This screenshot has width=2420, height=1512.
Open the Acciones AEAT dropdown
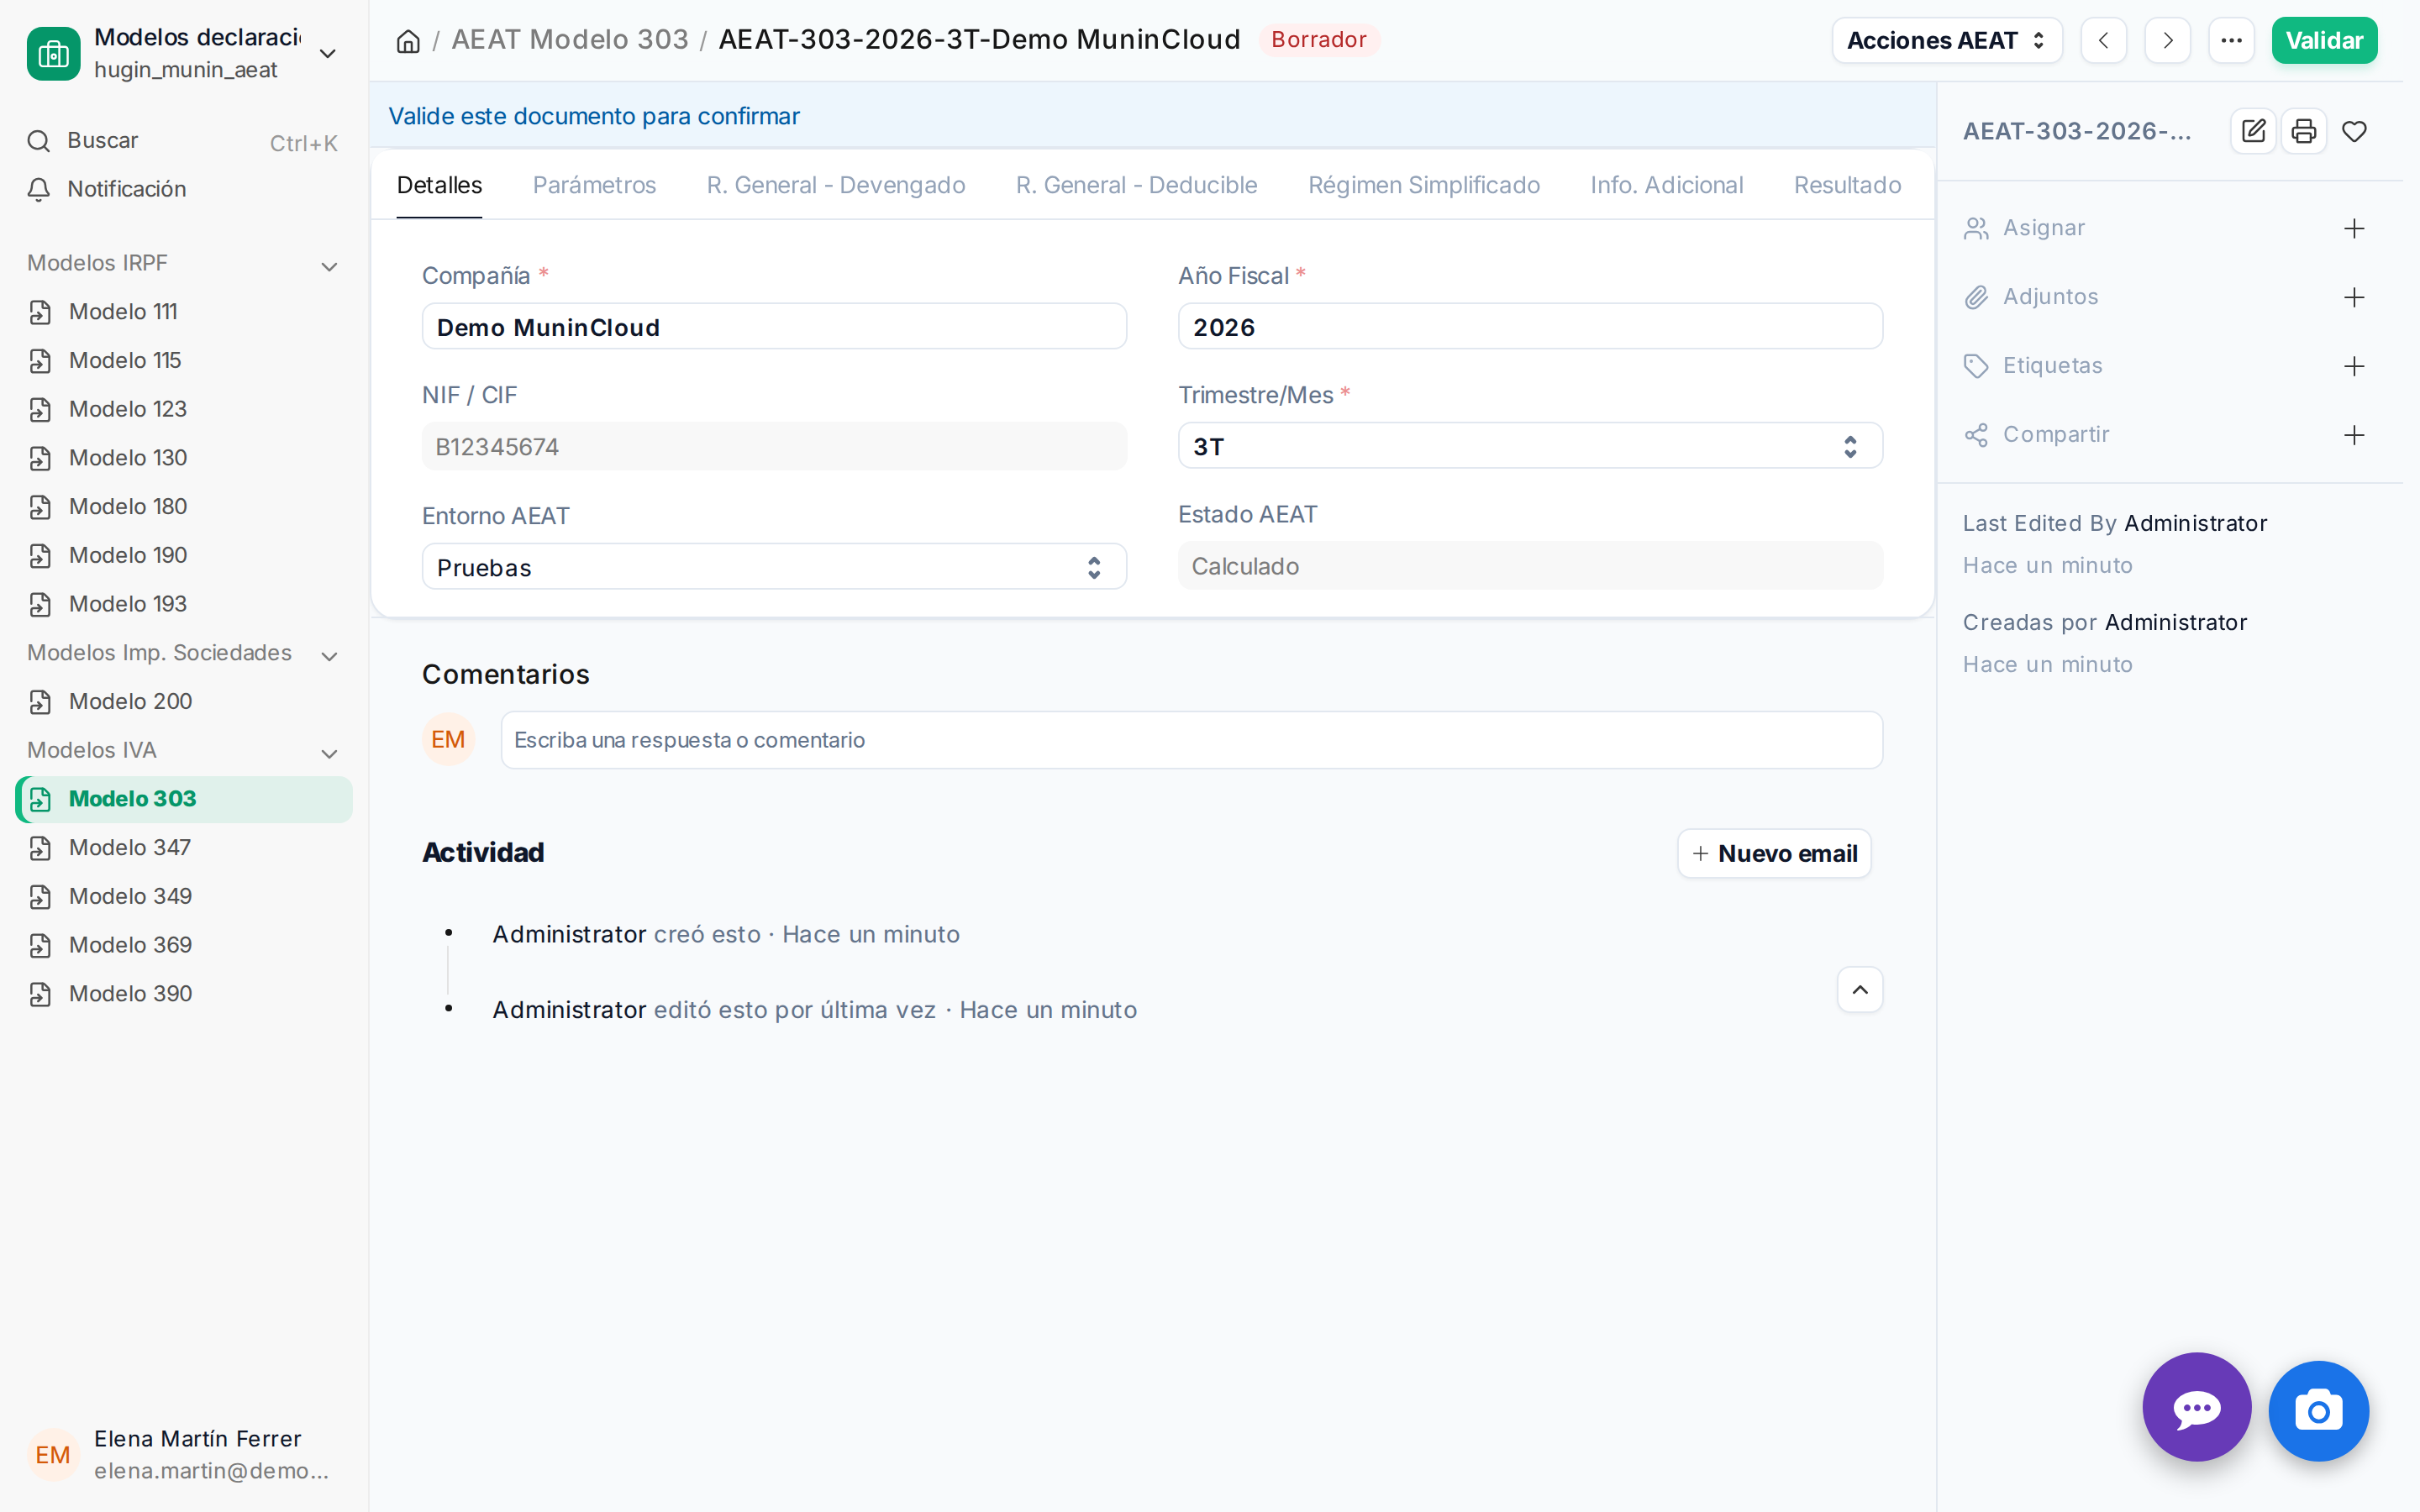(x=1946, y=41)
